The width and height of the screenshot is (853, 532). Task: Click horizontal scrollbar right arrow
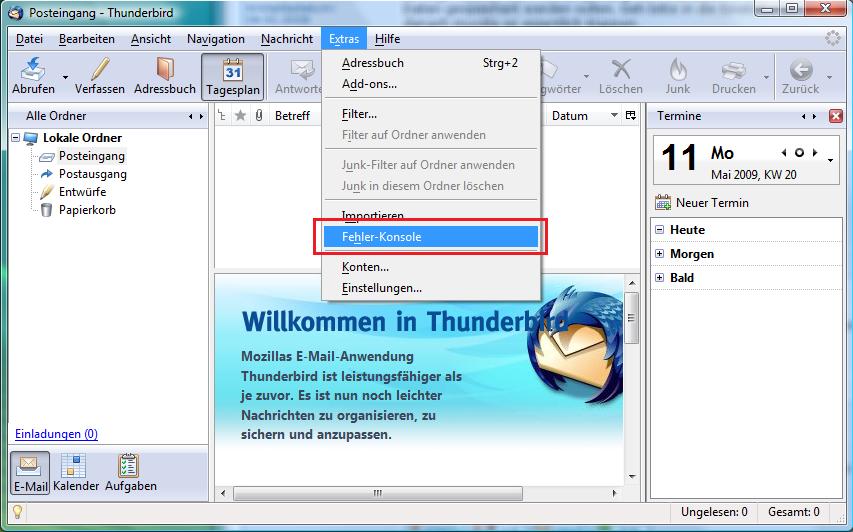615,493
